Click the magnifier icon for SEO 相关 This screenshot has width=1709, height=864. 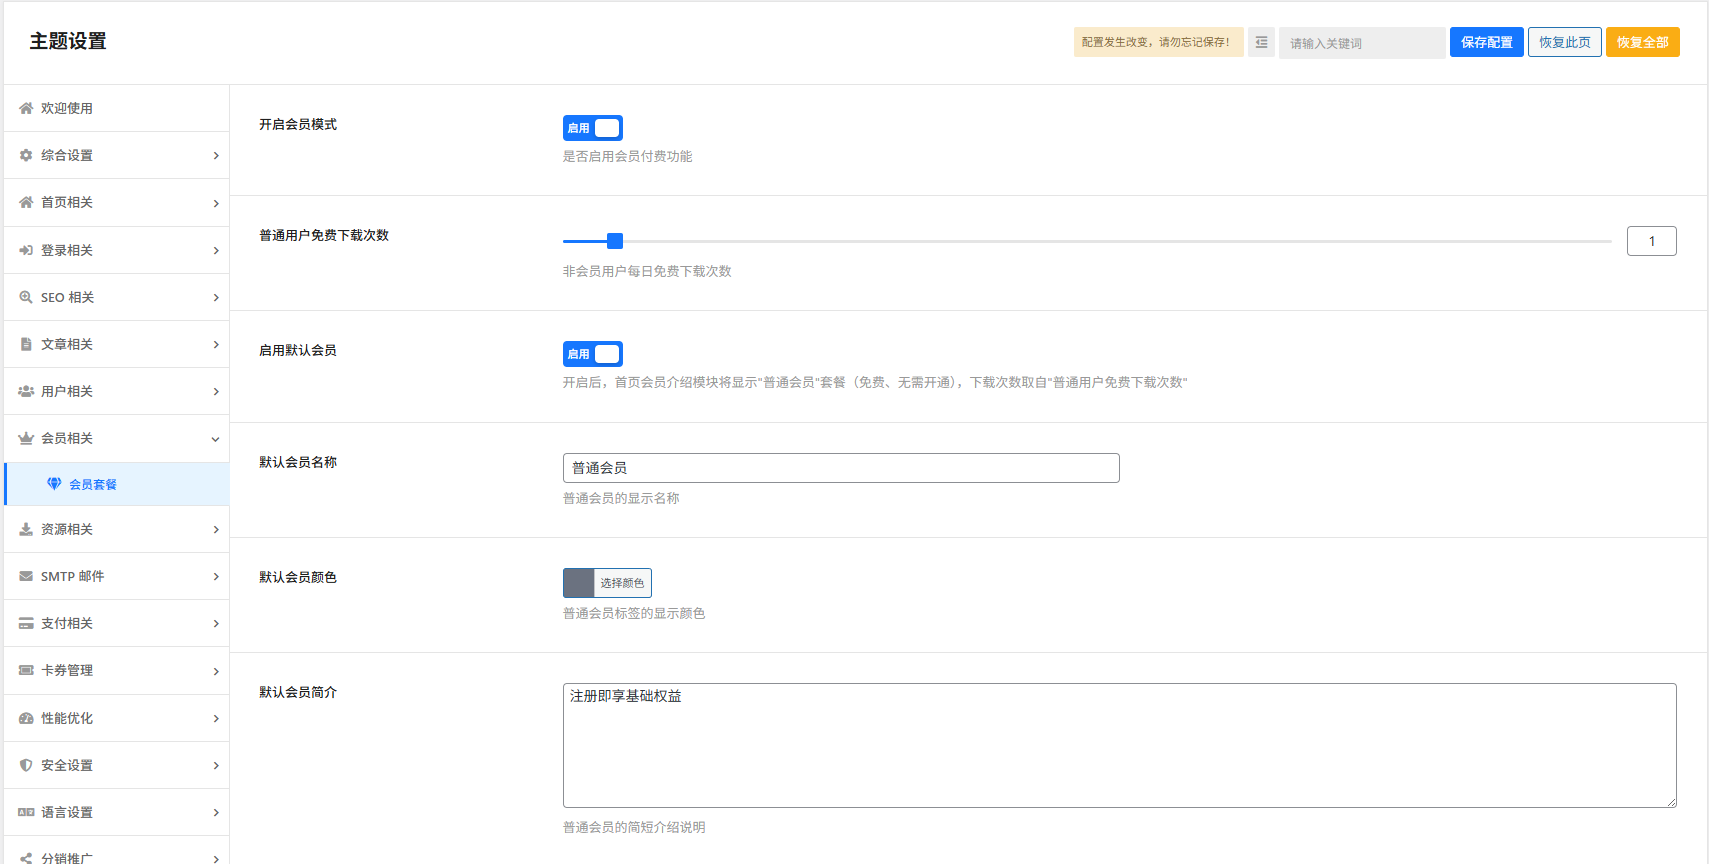point(26,297)
